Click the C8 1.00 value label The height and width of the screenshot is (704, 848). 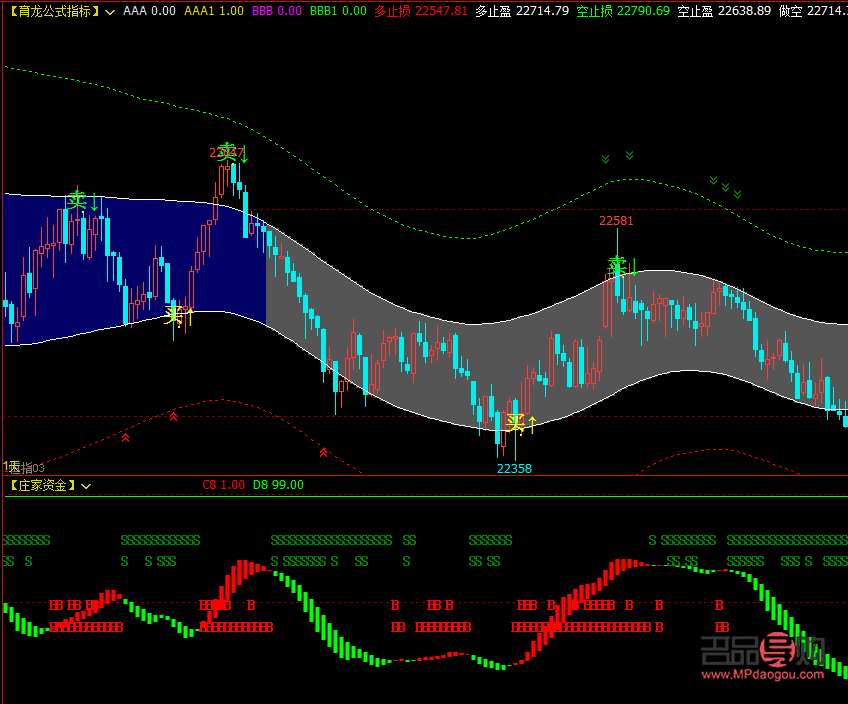pos(223,485)
